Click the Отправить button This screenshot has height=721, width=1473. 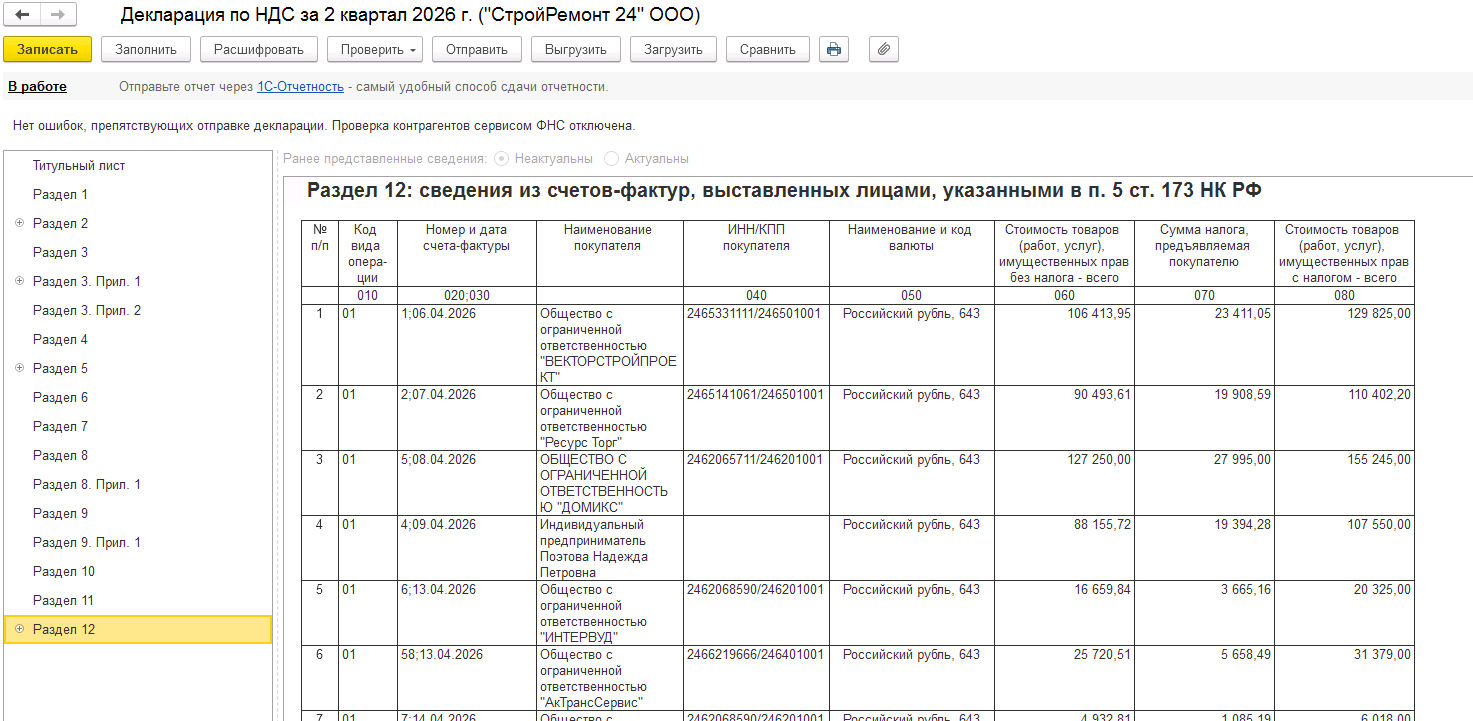pyautogui.click(x=477, y=49)
